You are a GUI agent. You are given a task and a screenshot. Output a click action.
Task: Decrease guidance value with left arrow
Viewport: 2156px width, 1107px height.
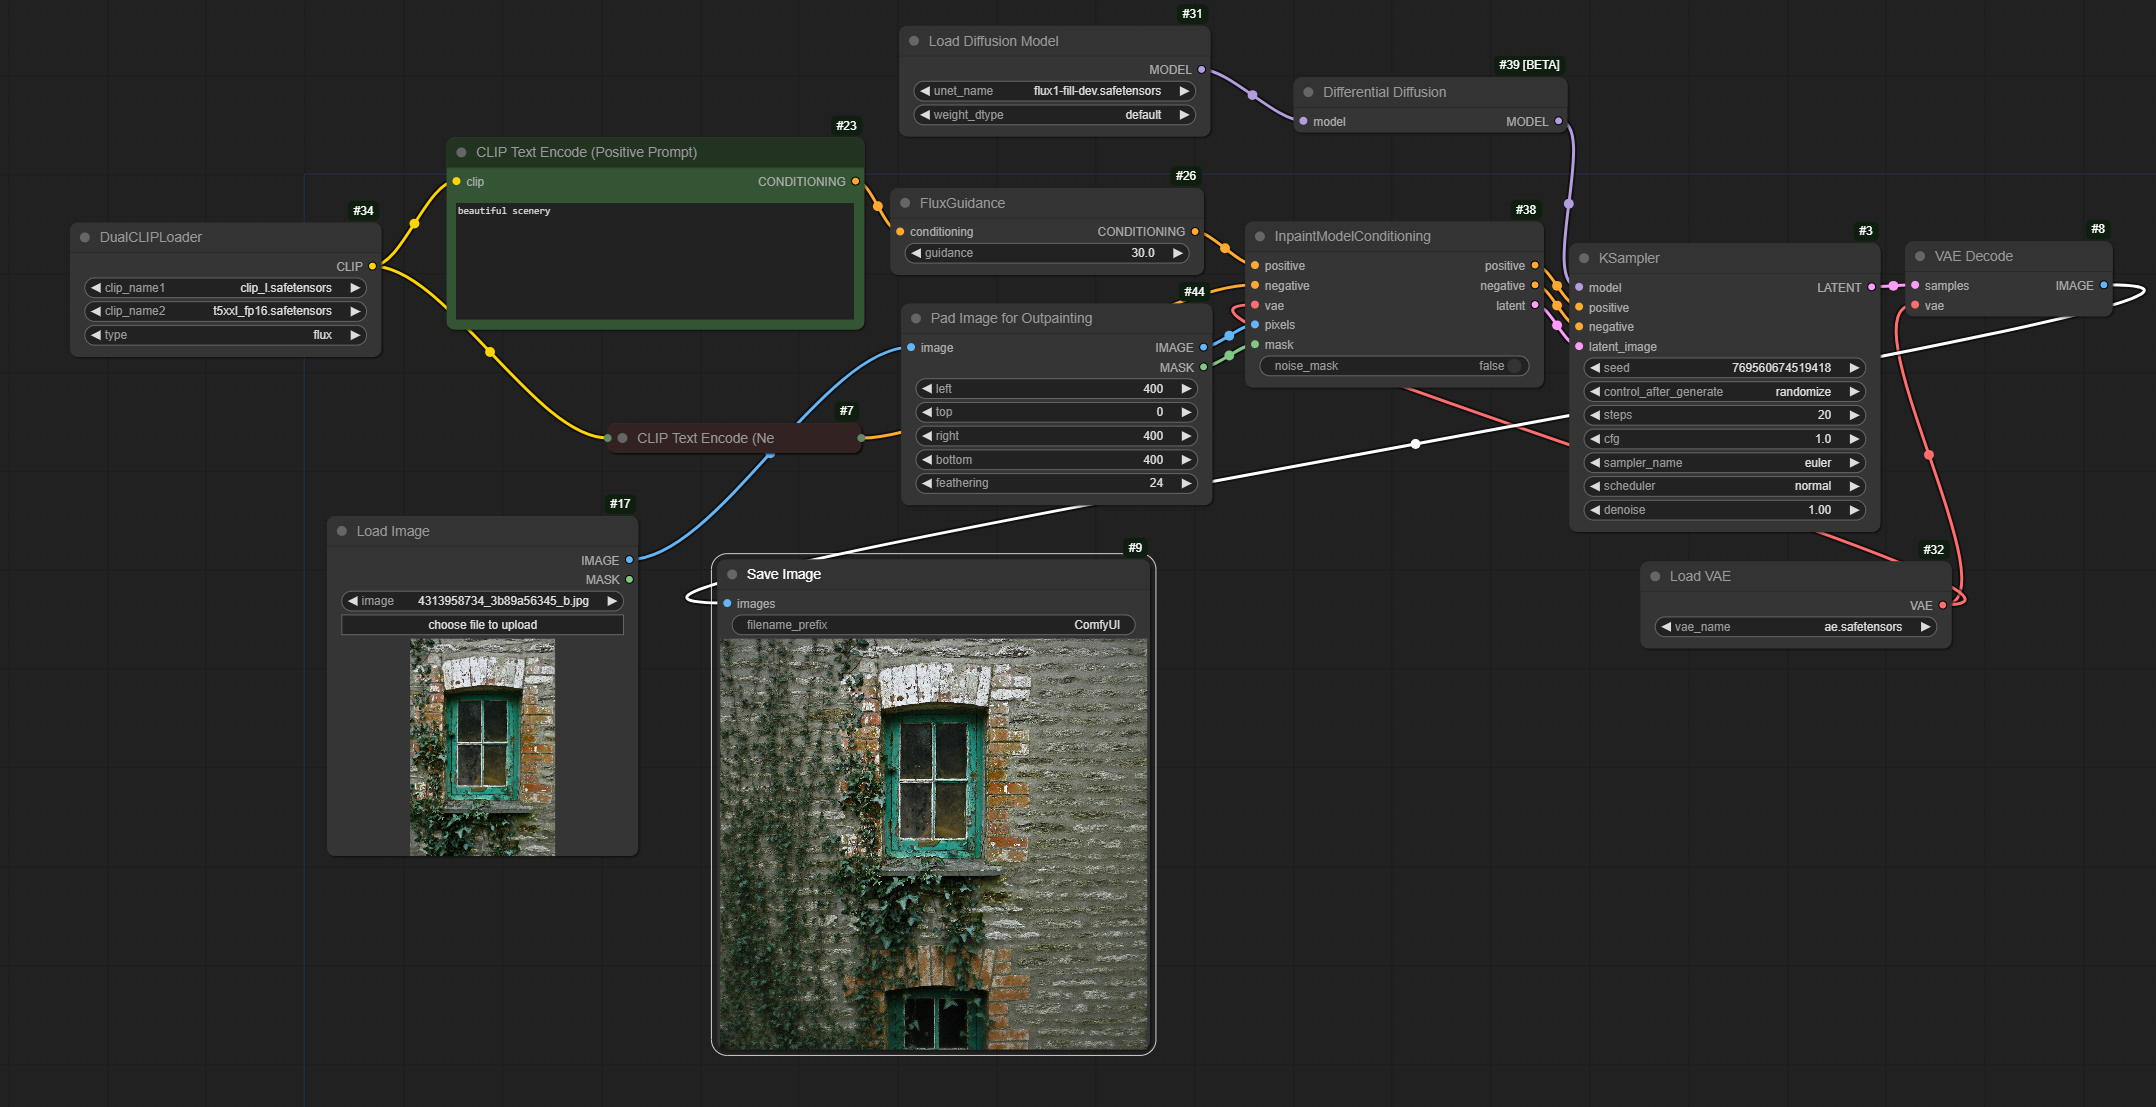(916, 253)
